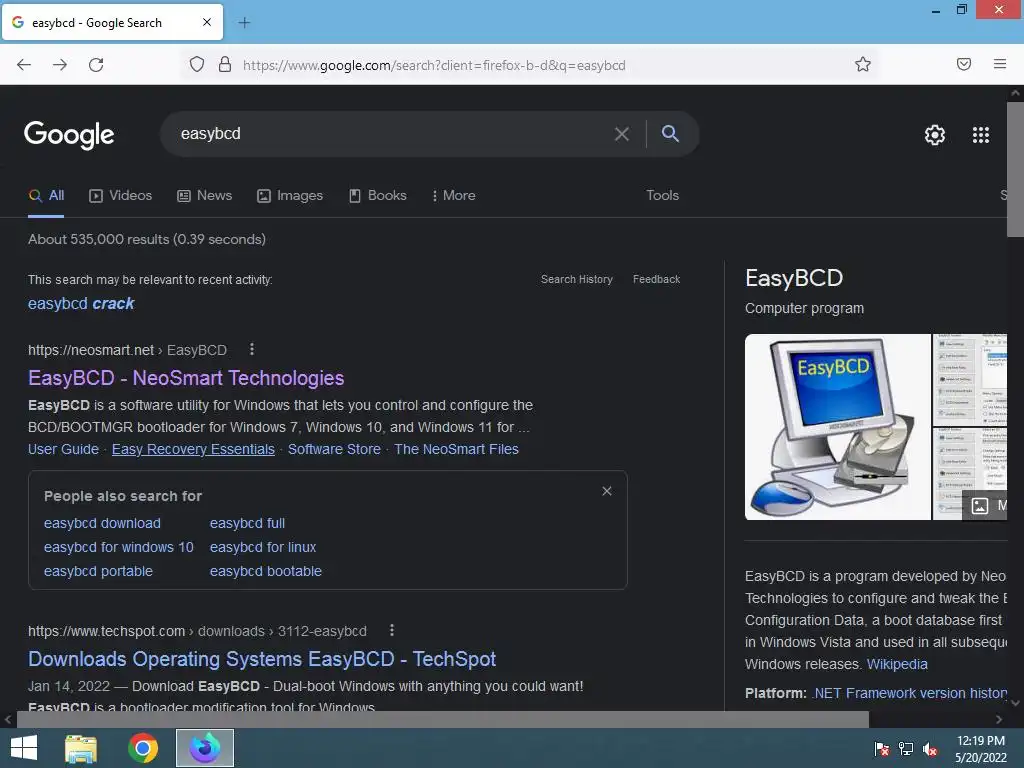Screen dimensions: 1024x768
Task: Search for easybcd portable
Action: coord(99,571)
